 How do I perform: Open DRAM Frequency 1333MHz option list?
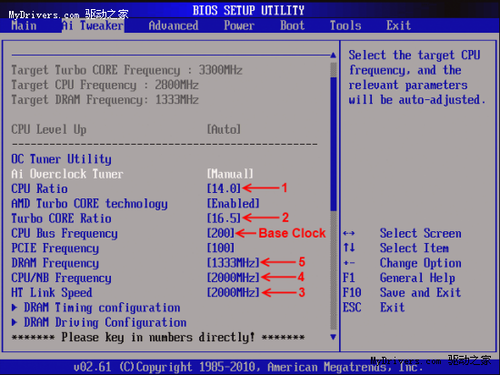pyautogui.click(x=233, y=263)
